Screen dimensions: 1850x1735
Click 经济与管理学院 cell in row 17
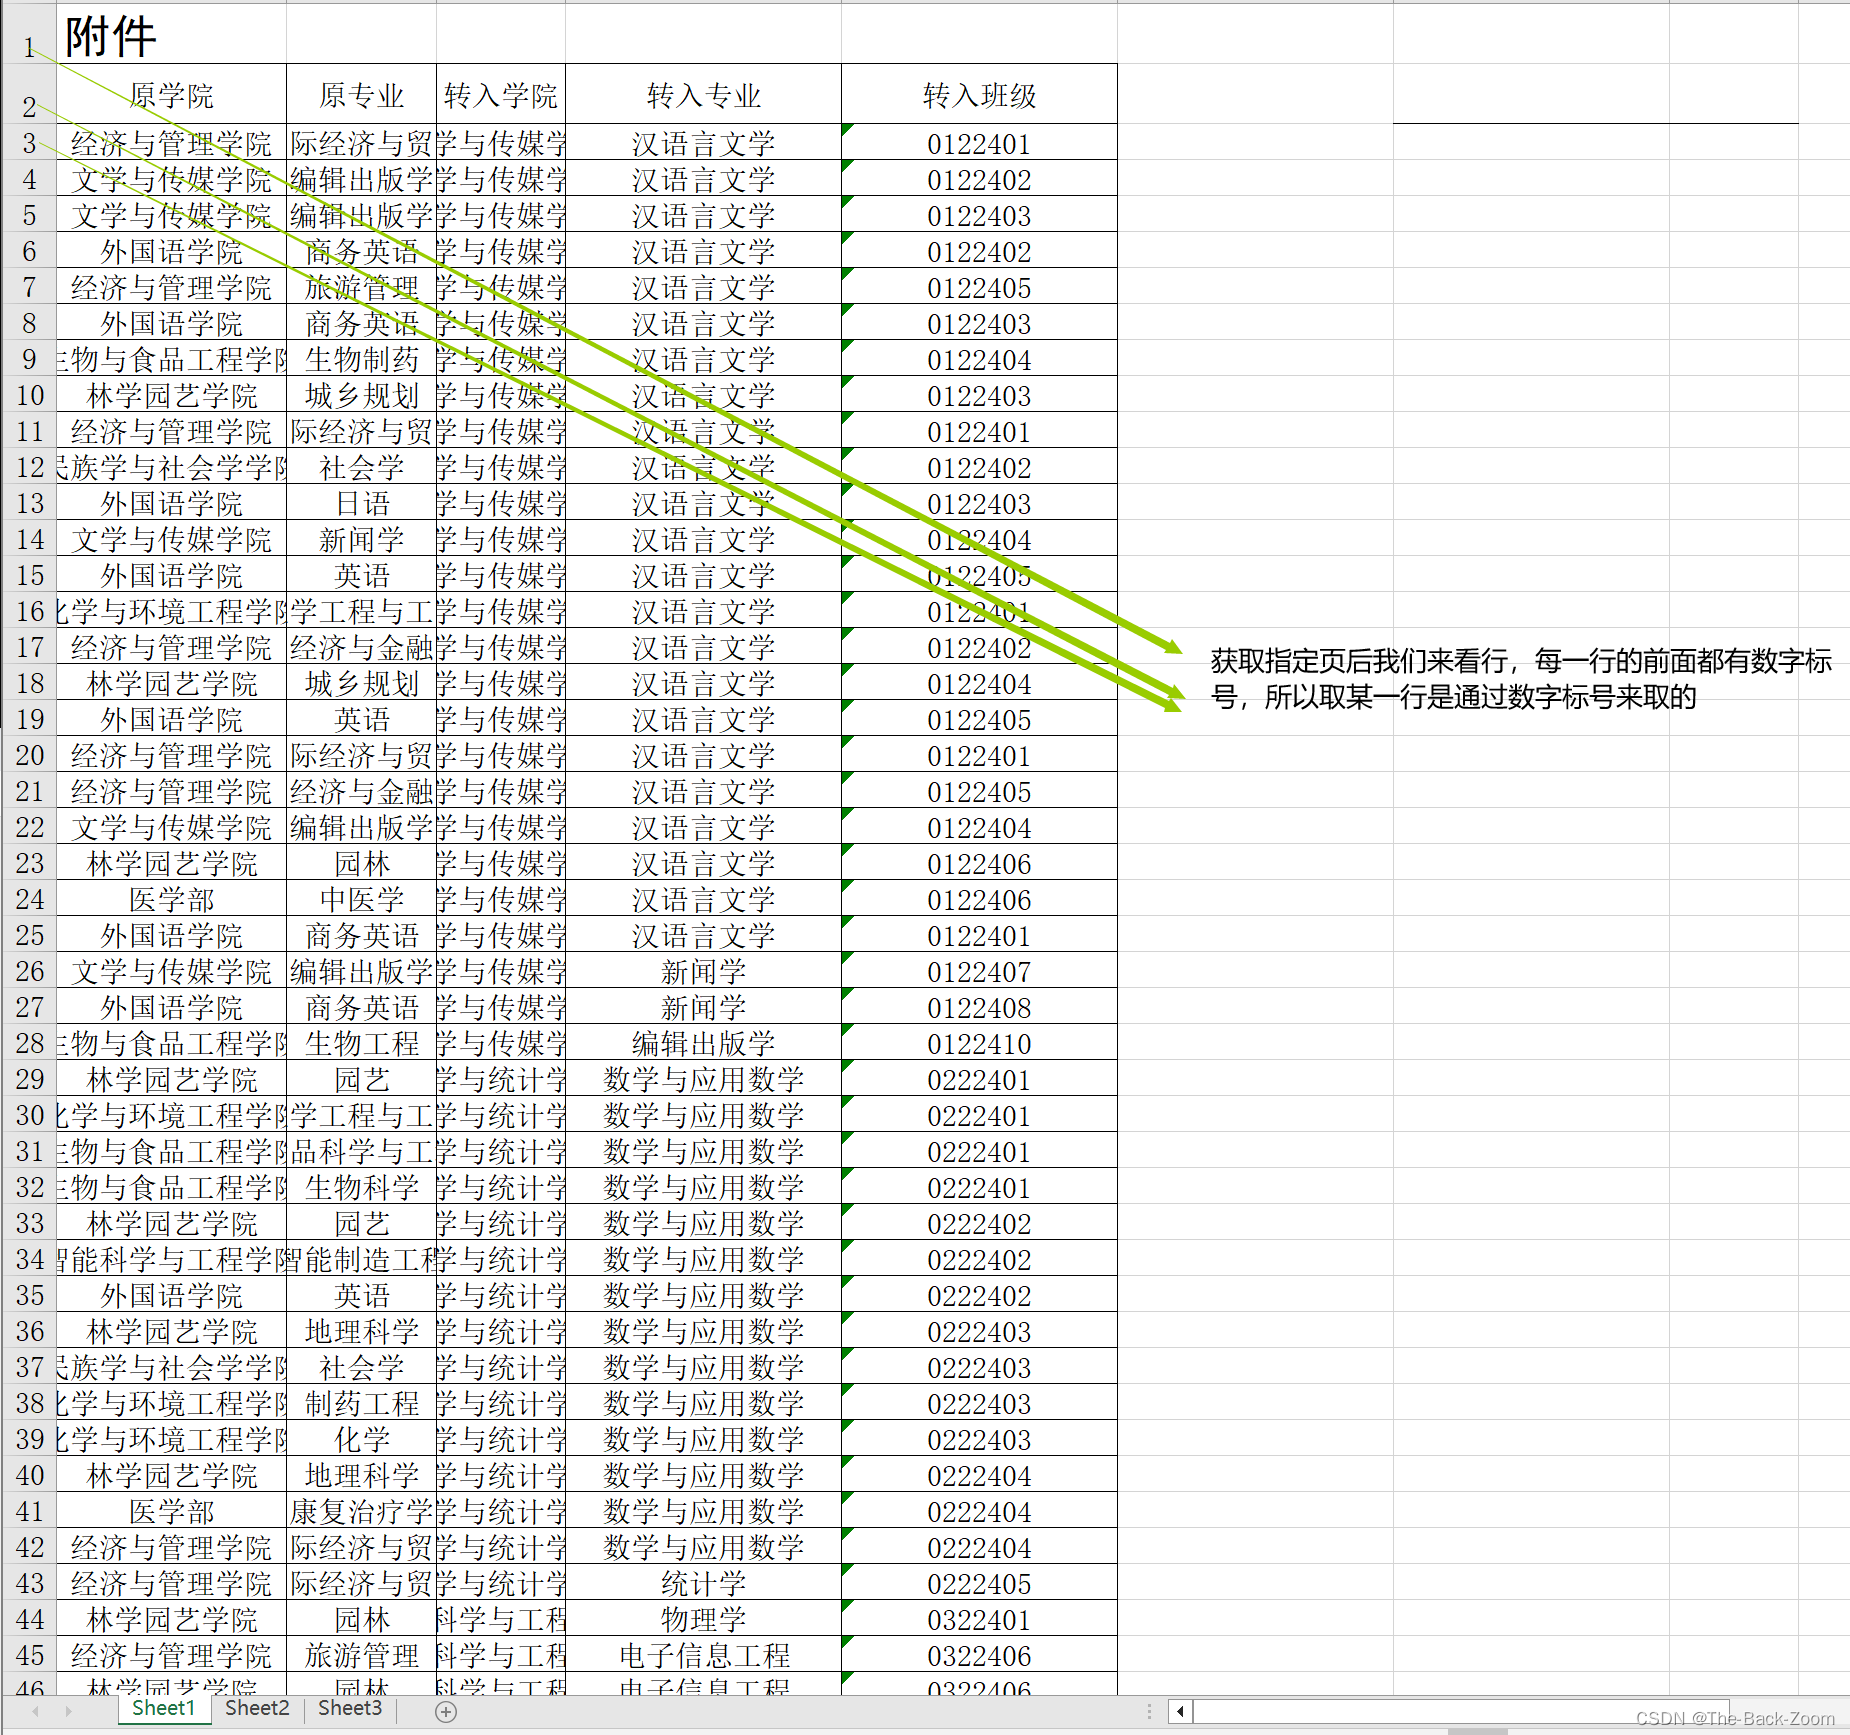[171, 647]
